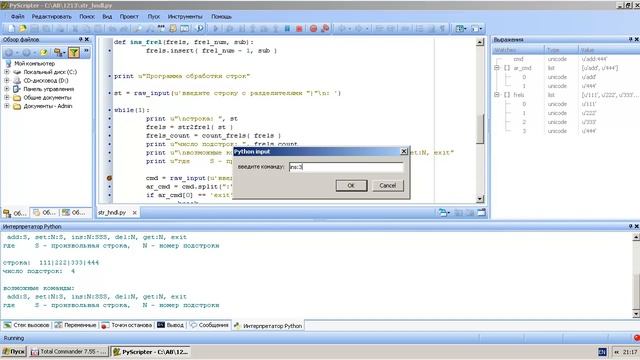Click the Value column header in watches

click(x=609, y=50)
